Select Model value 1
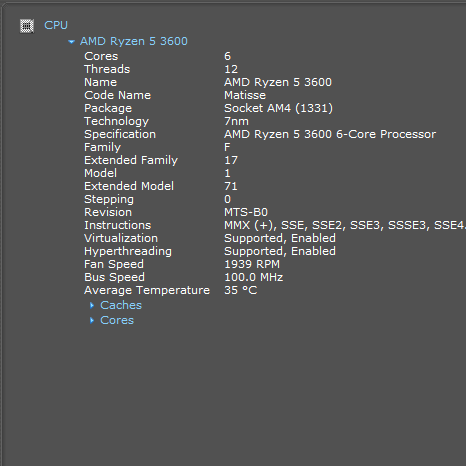 click(227, 173)
